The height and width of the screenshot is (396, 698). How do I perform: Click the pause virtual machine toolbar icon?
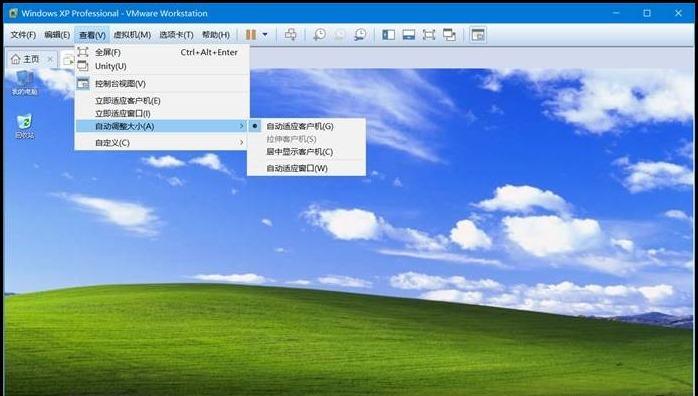(x=251, y=35)
